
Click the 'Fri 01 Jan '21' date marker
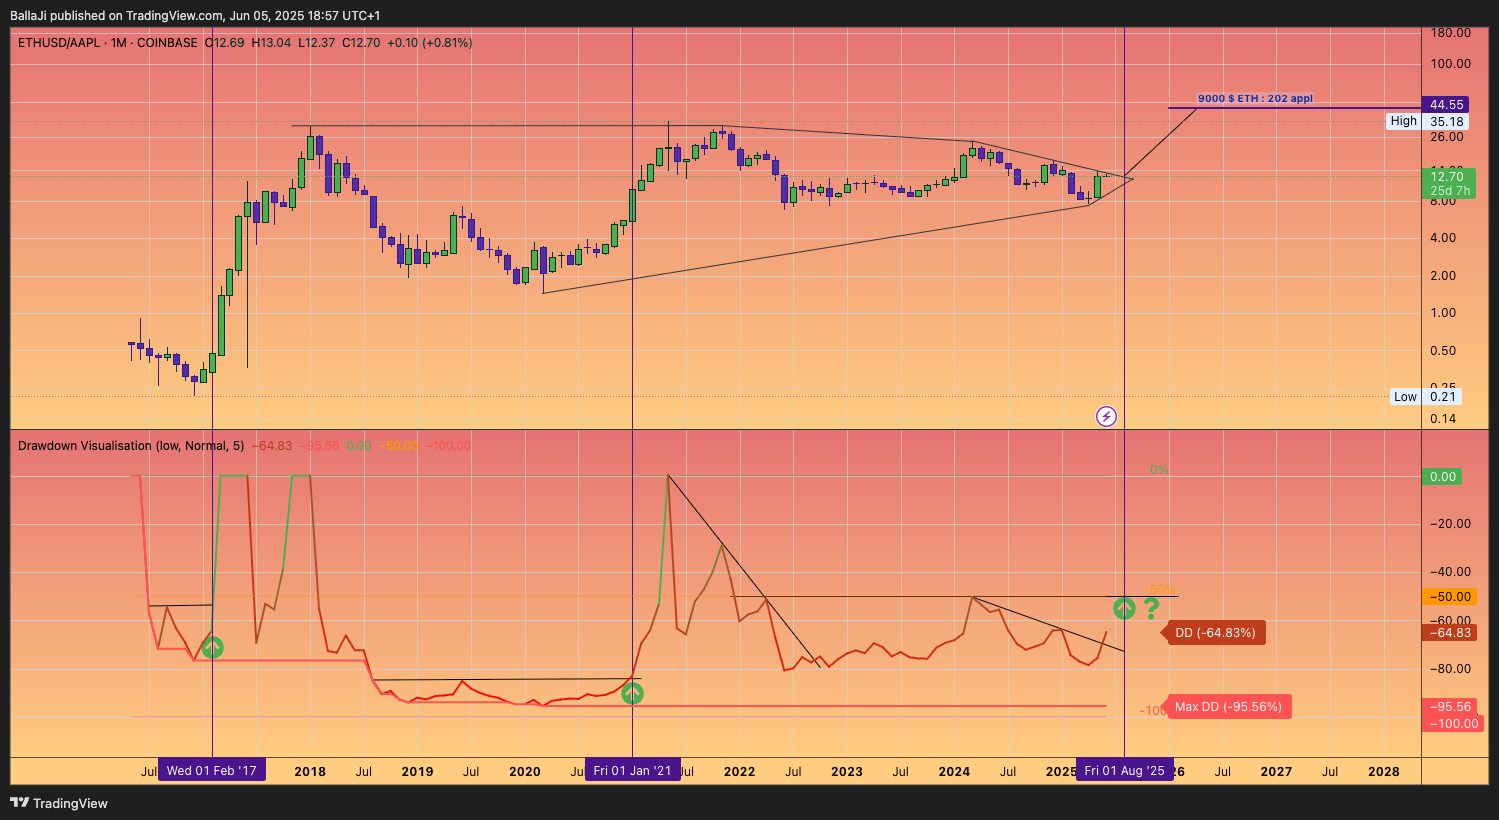(x=632, y=771)
